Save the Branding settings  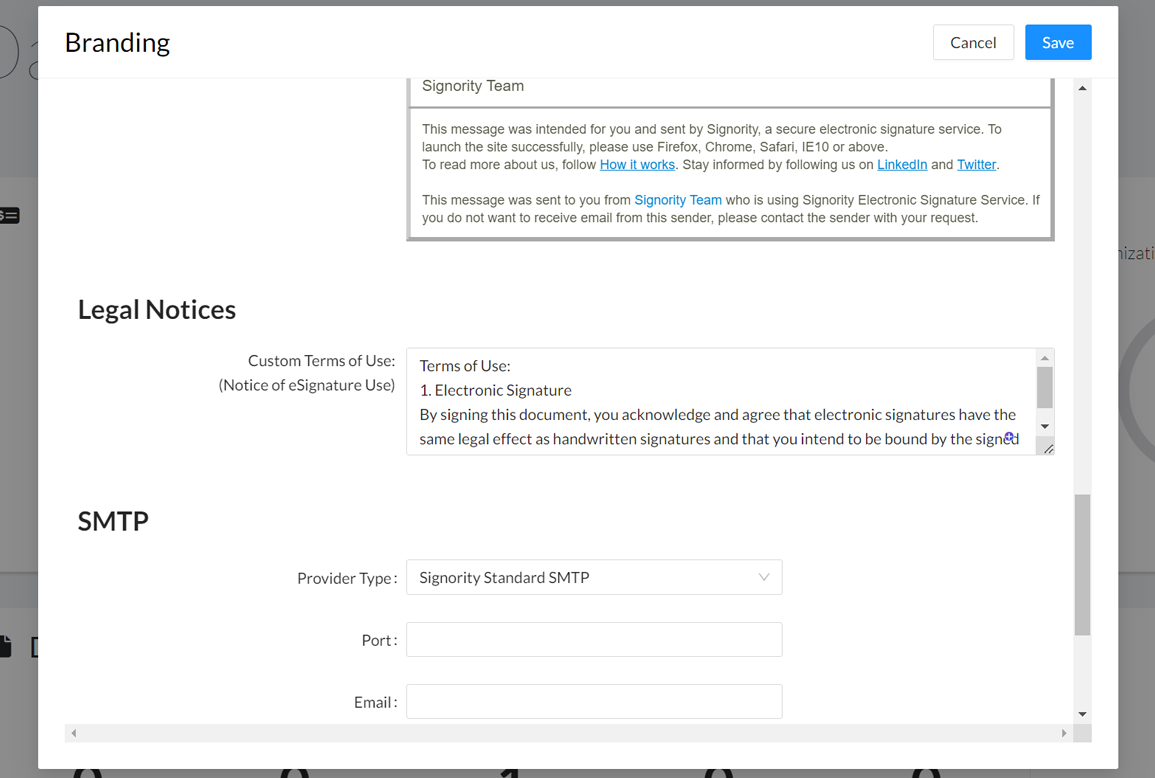[1058, 42]
